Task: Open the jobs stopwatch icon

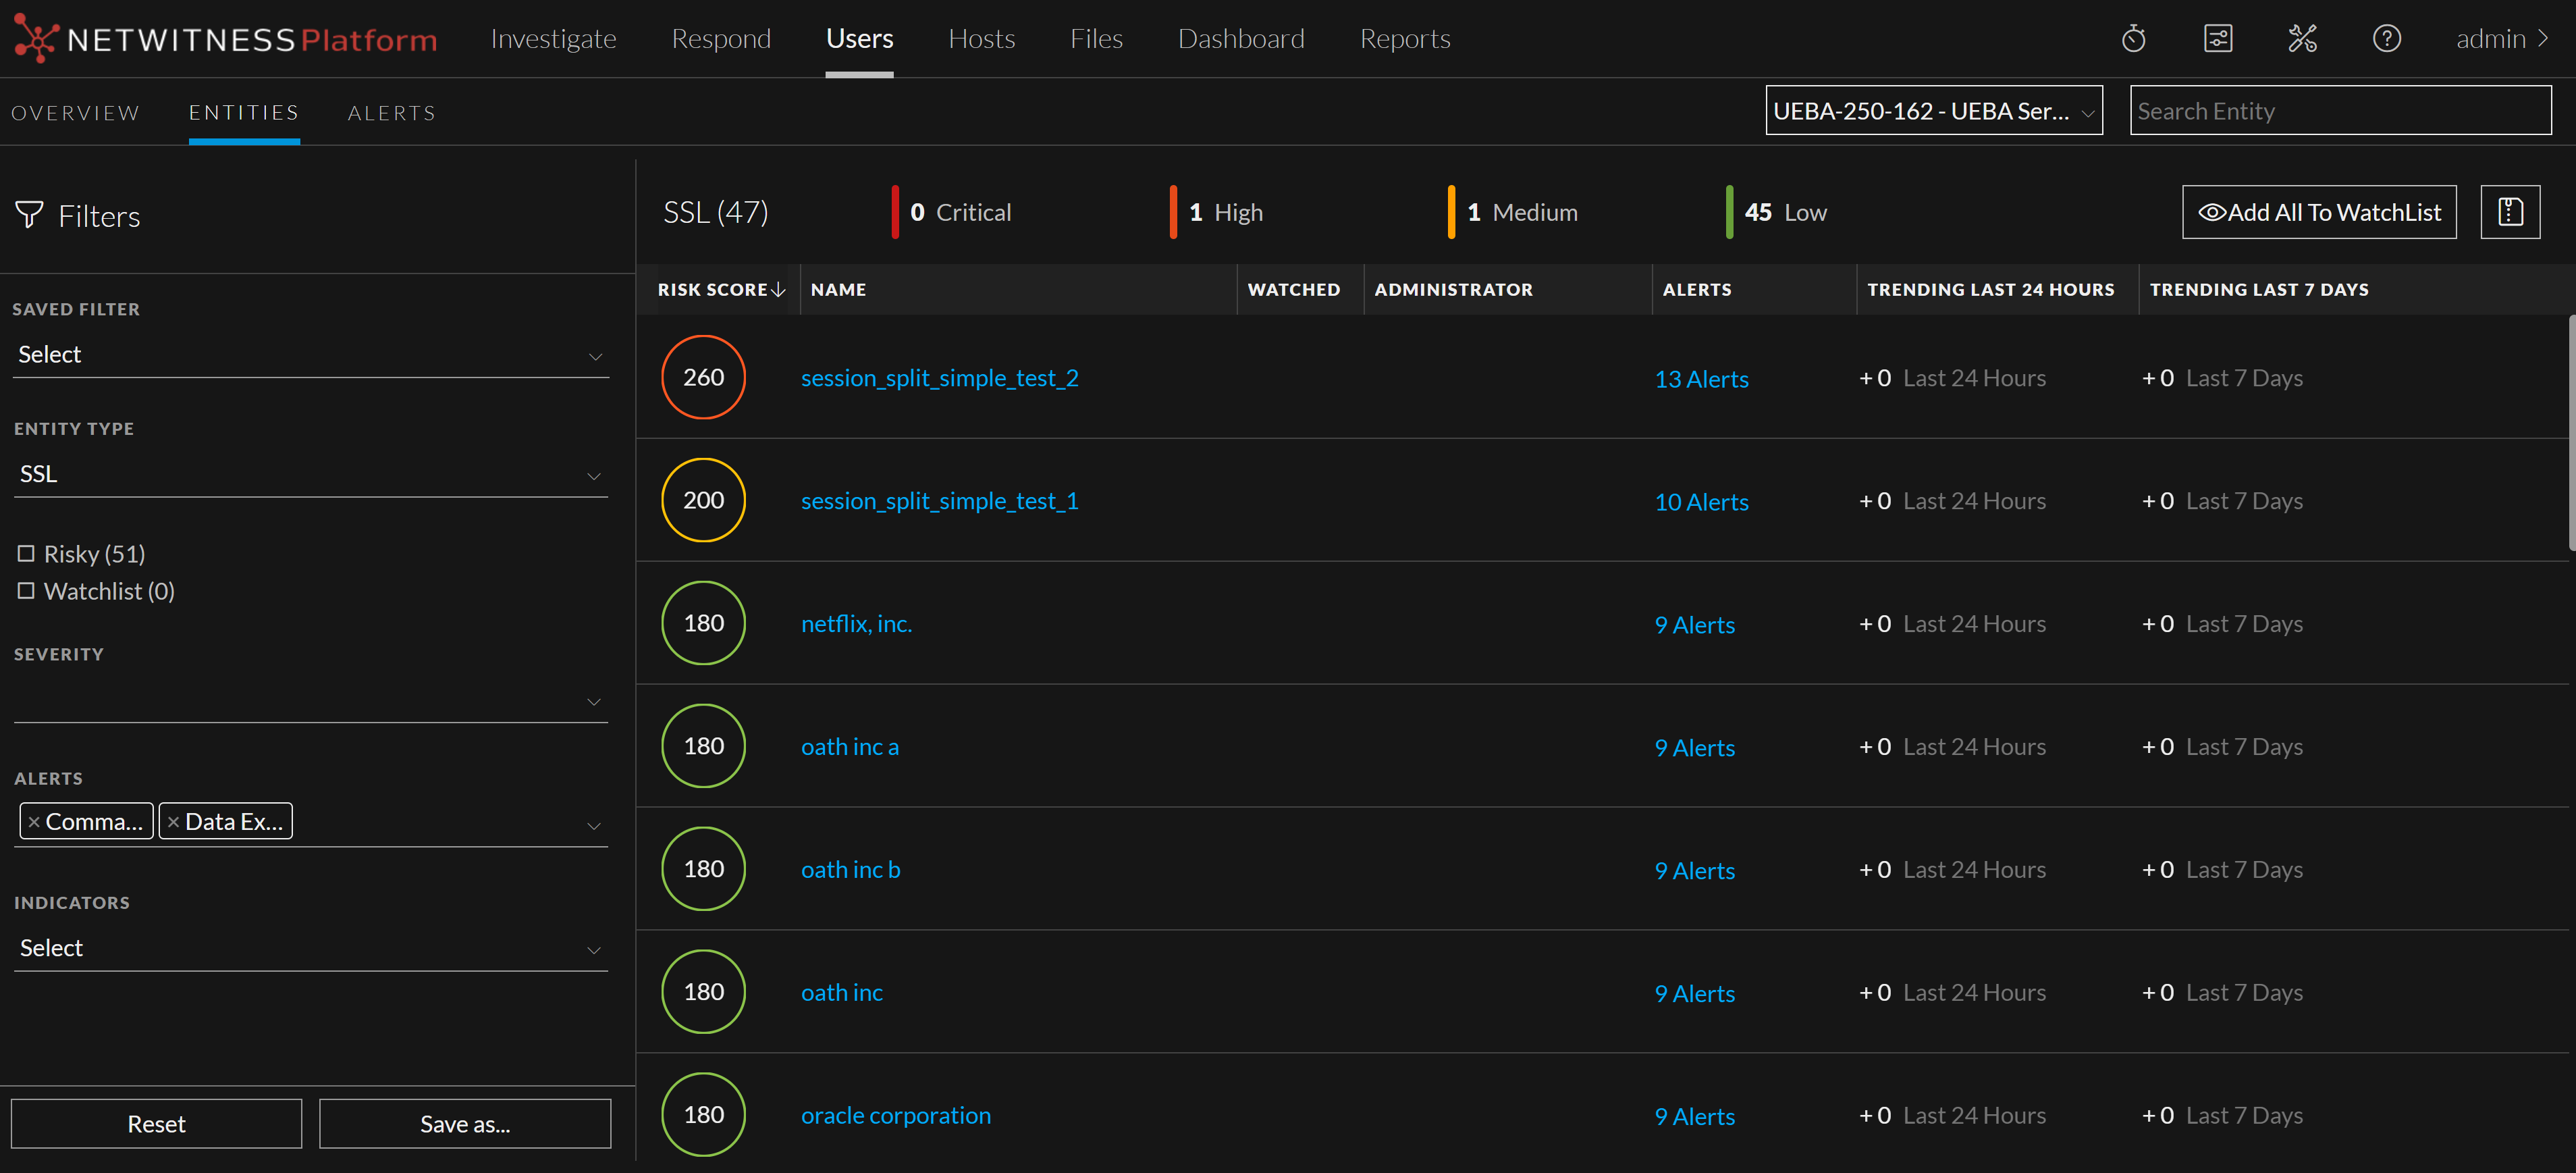Action: point(2133,39)
